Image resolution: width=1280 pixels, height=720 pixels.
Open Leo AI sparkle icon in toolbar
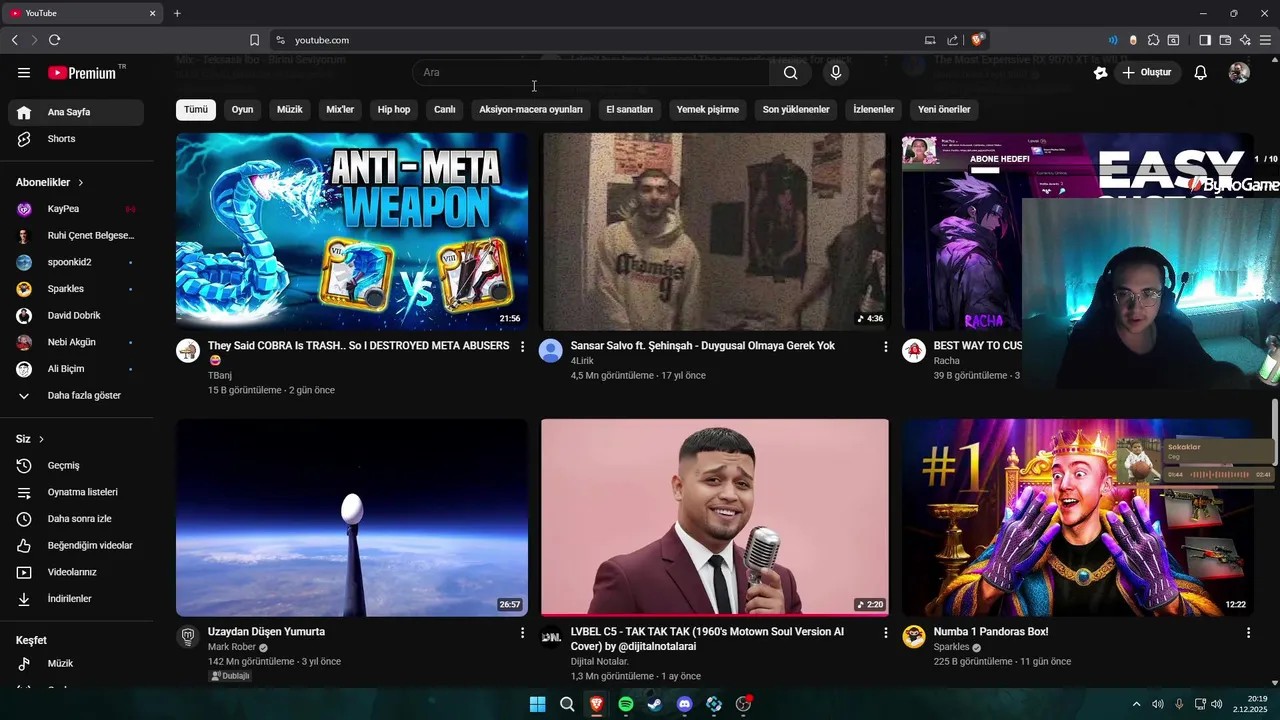tap(1245, 40)
